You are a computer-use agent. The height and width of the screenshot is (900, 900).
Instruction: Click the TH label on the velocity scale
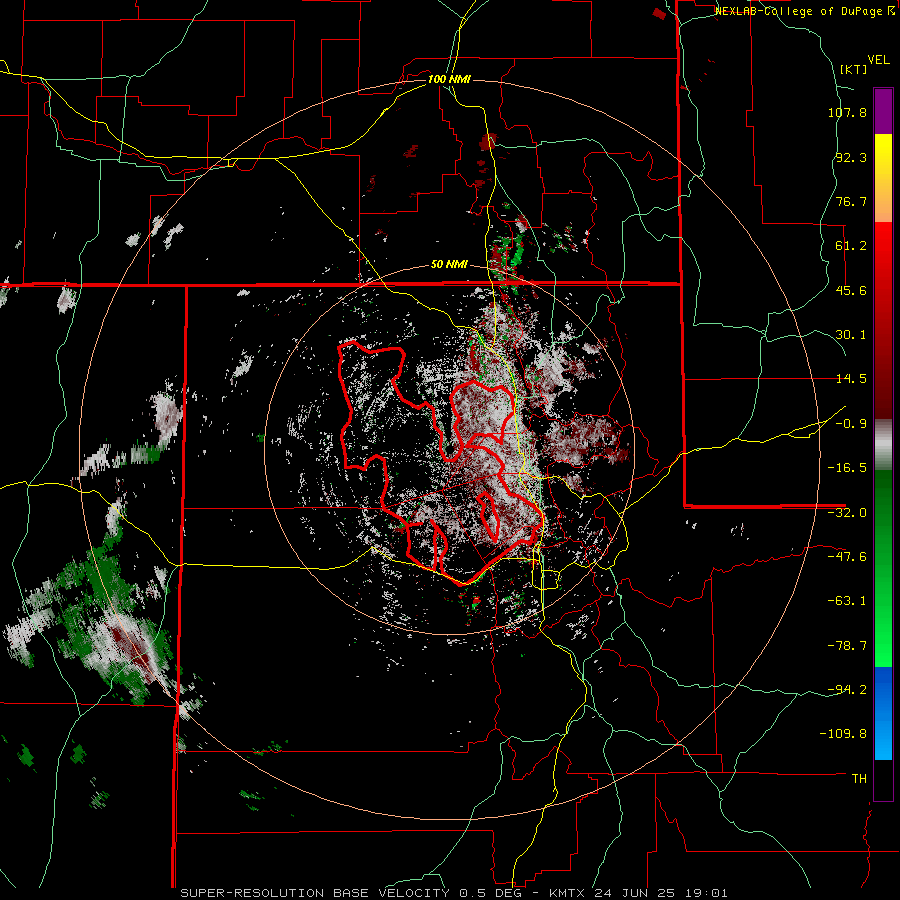coord(859,779)
